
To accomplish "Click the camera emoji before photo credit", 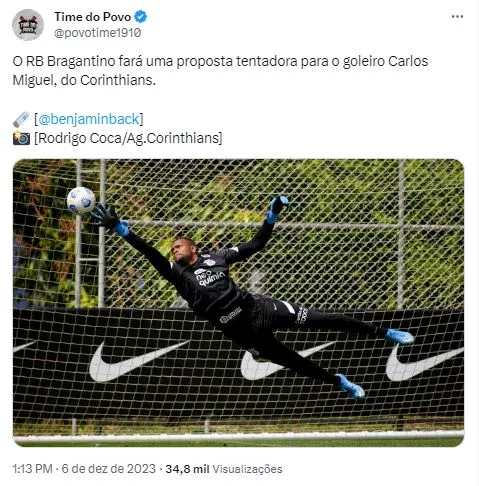I will point(21,138).
